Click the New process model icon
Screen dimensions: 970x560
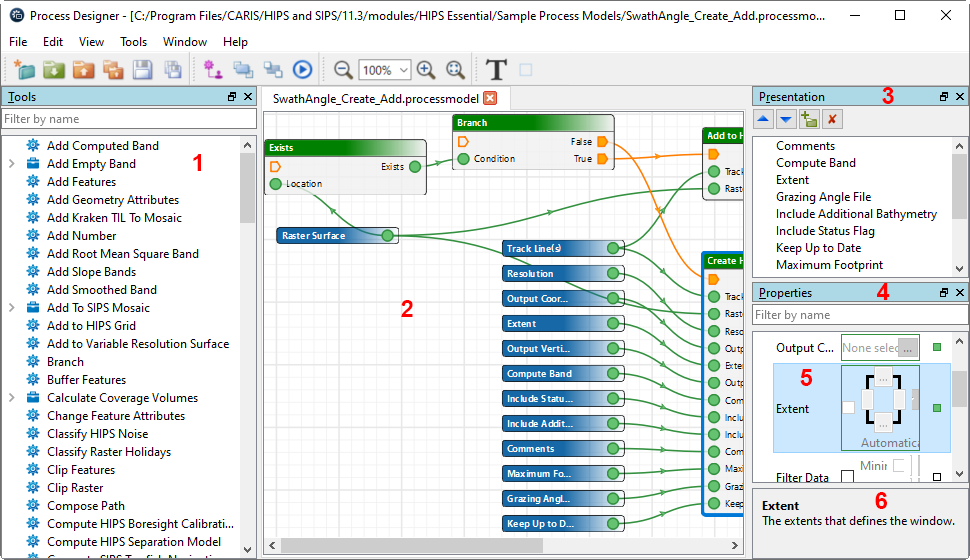click(24, 70)
